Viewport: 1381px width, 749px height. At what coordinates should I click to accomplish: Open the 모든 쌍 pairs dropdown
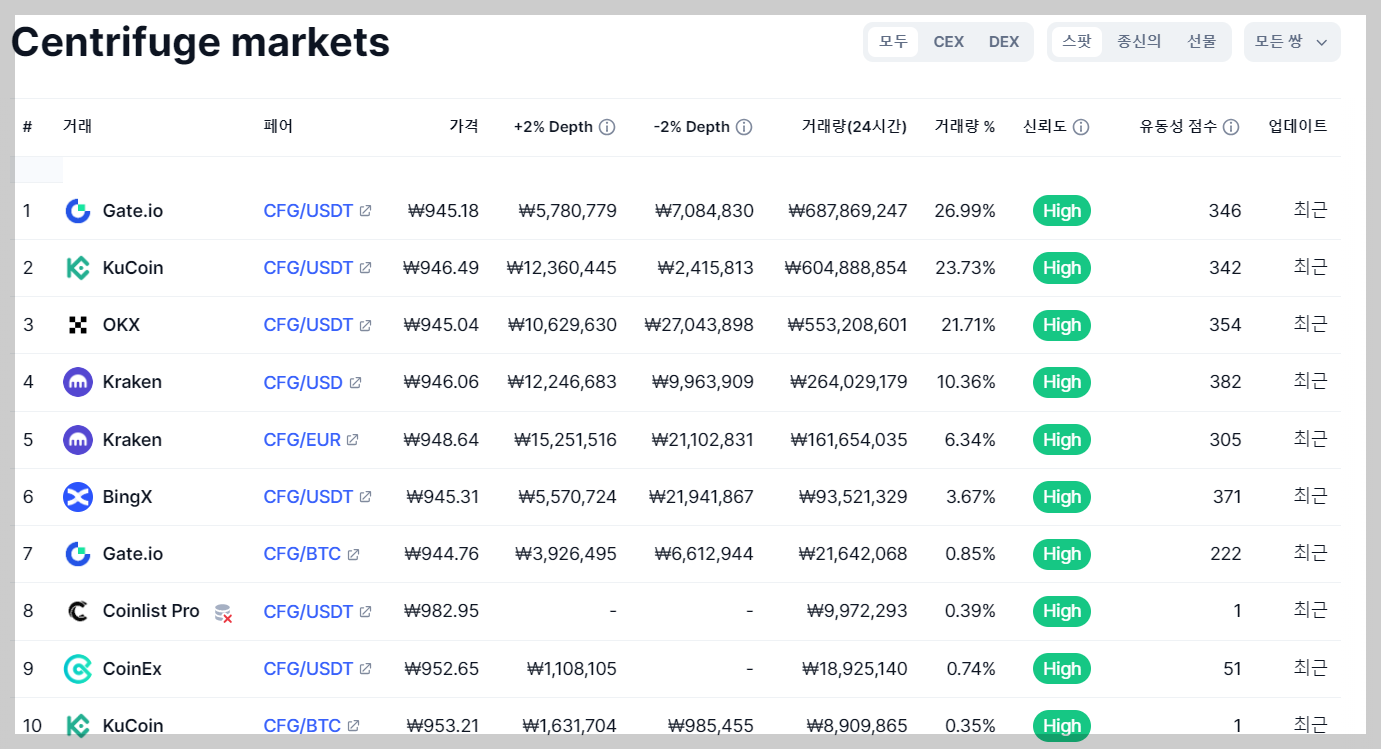1292,42
